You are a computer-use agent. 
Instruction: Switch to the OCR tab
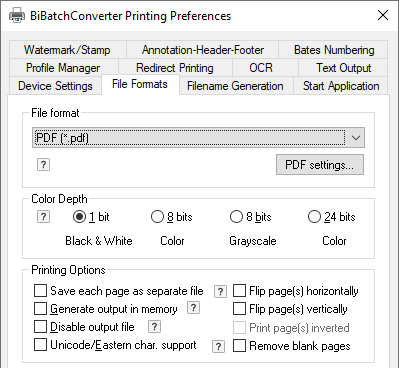(x=261, y=68)
